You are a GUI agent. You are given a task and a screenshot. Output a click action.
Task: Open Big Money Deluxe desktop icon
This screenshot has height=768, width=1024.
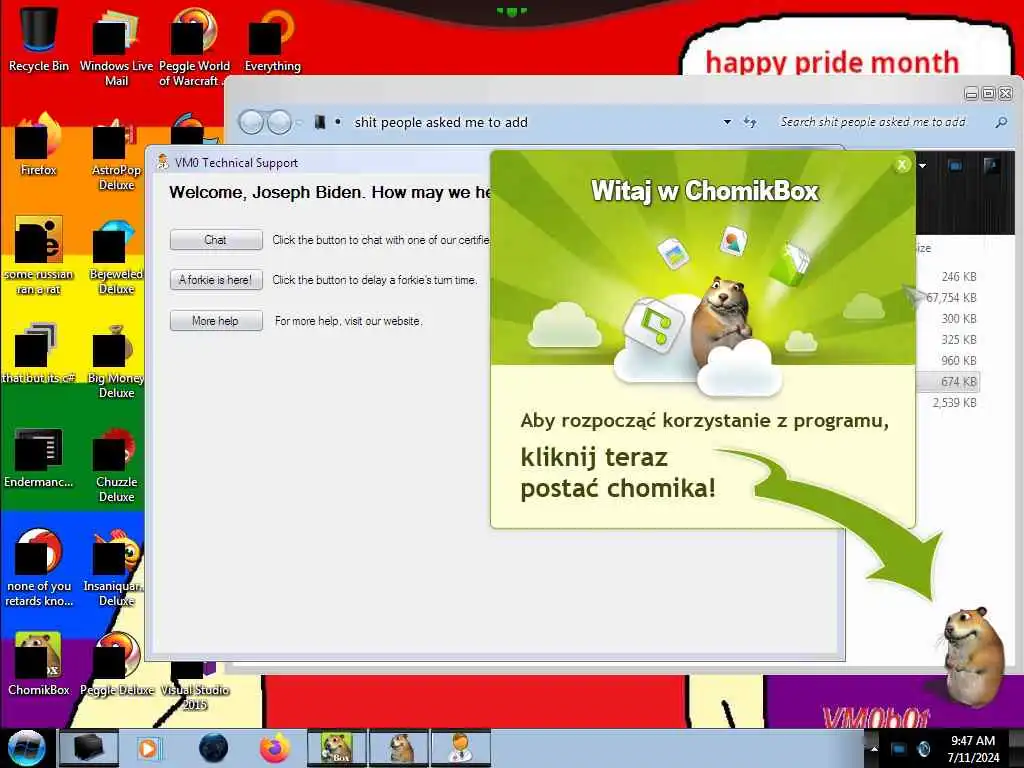pos(116,360)
